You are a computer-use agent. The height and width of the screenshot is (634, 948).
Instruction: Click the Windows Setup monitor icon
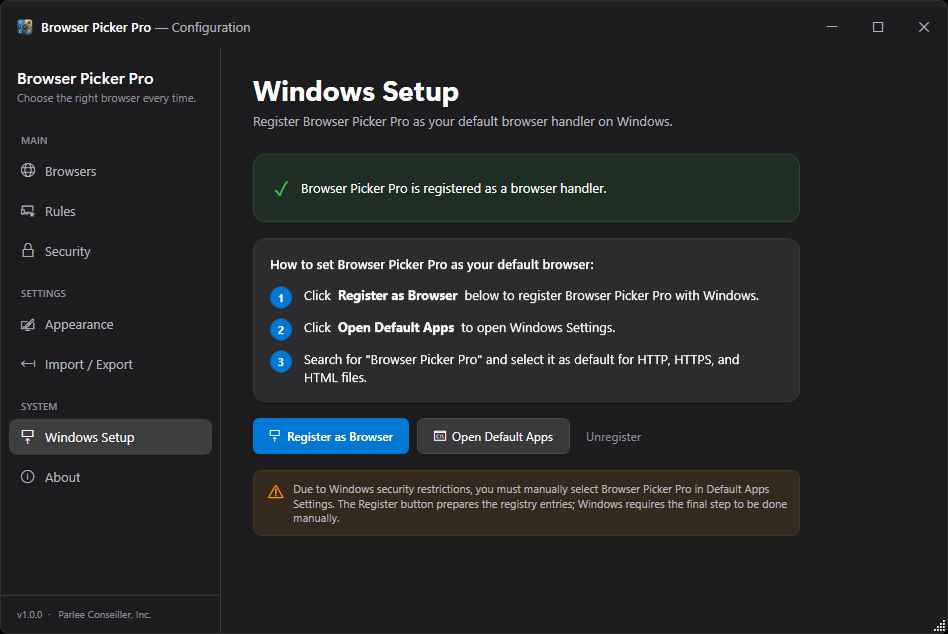tap(28, 436)
